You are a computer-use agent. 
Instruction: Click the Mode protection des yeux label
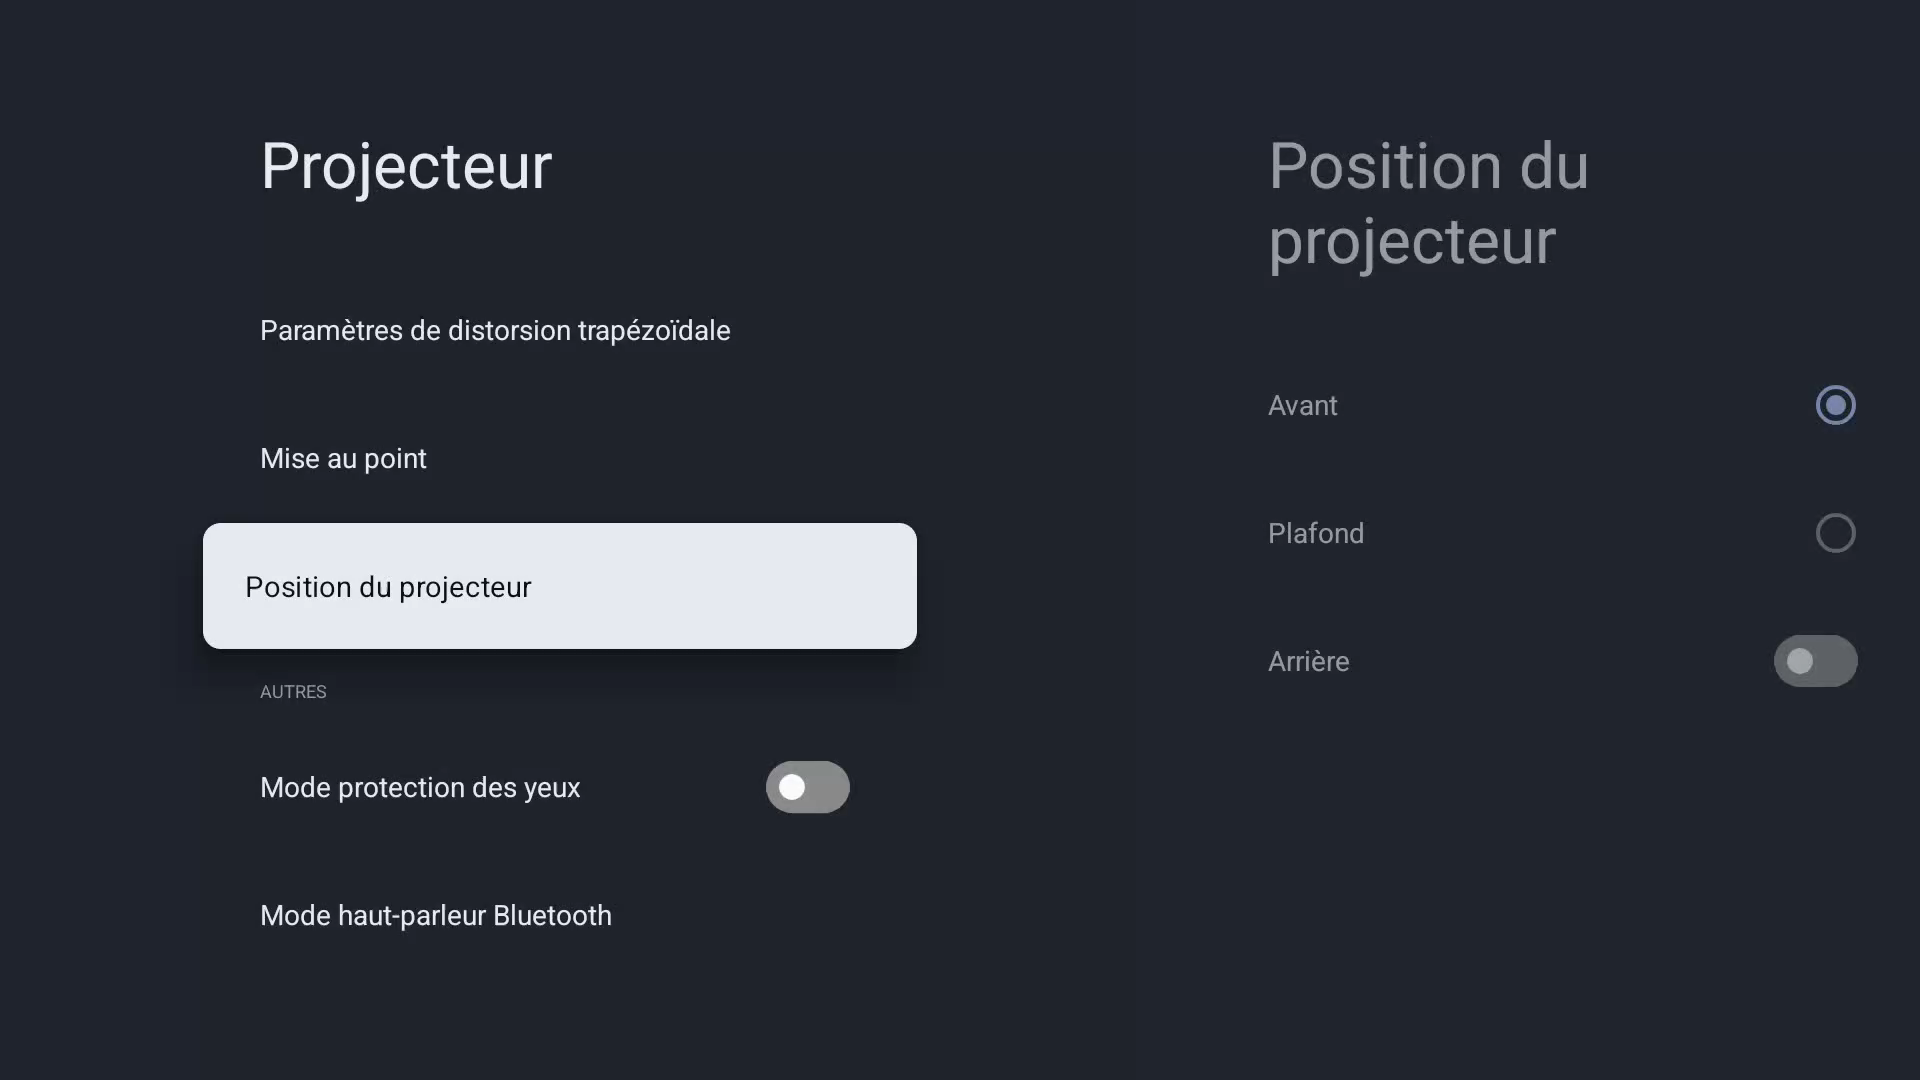point(420,788)
